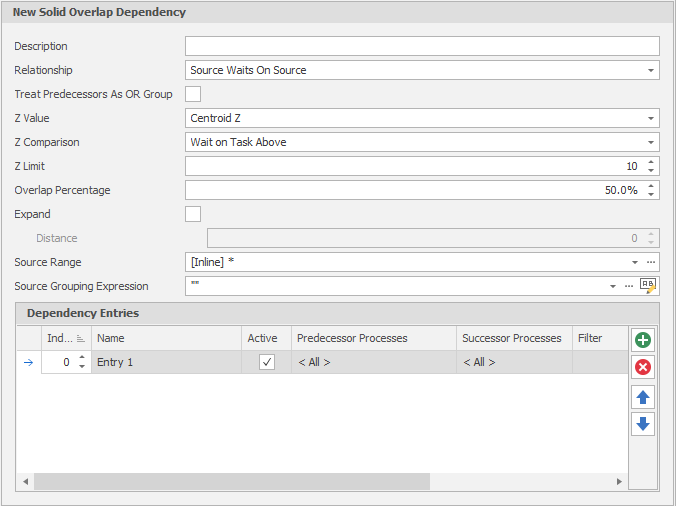Increase the Z Limit value
This screenshot has height=507, width=680.
pos(651,162)
